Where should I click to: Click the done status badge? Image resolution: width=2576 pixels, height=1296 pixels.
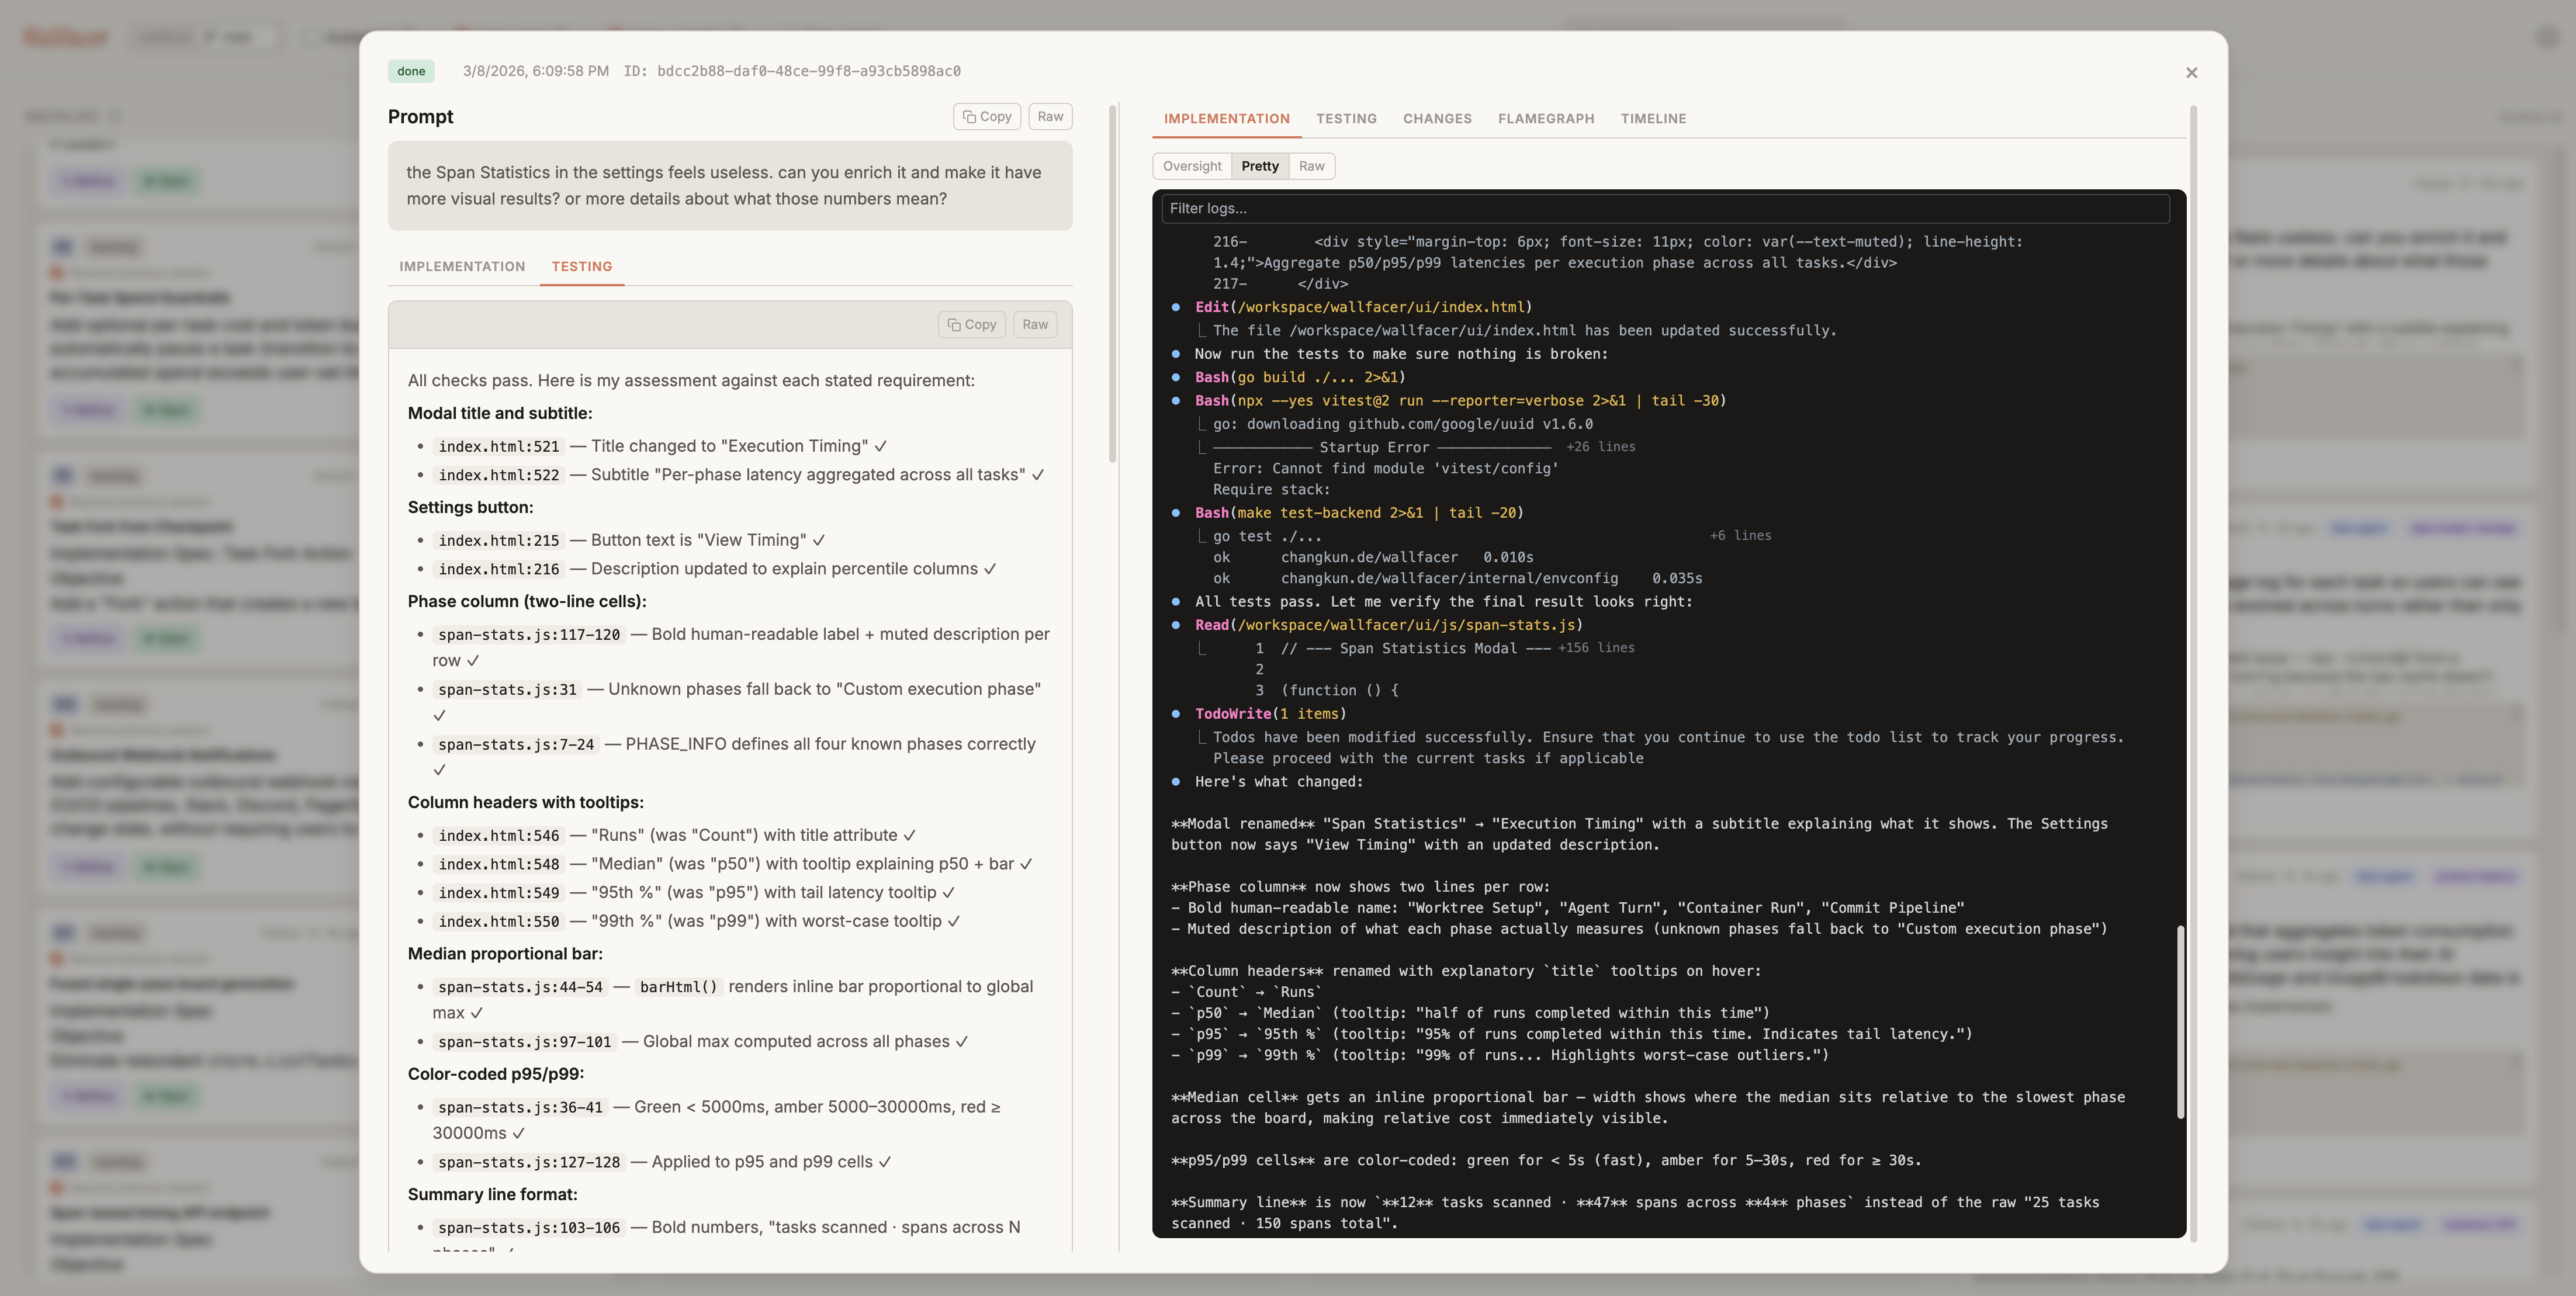pos(411,71)
